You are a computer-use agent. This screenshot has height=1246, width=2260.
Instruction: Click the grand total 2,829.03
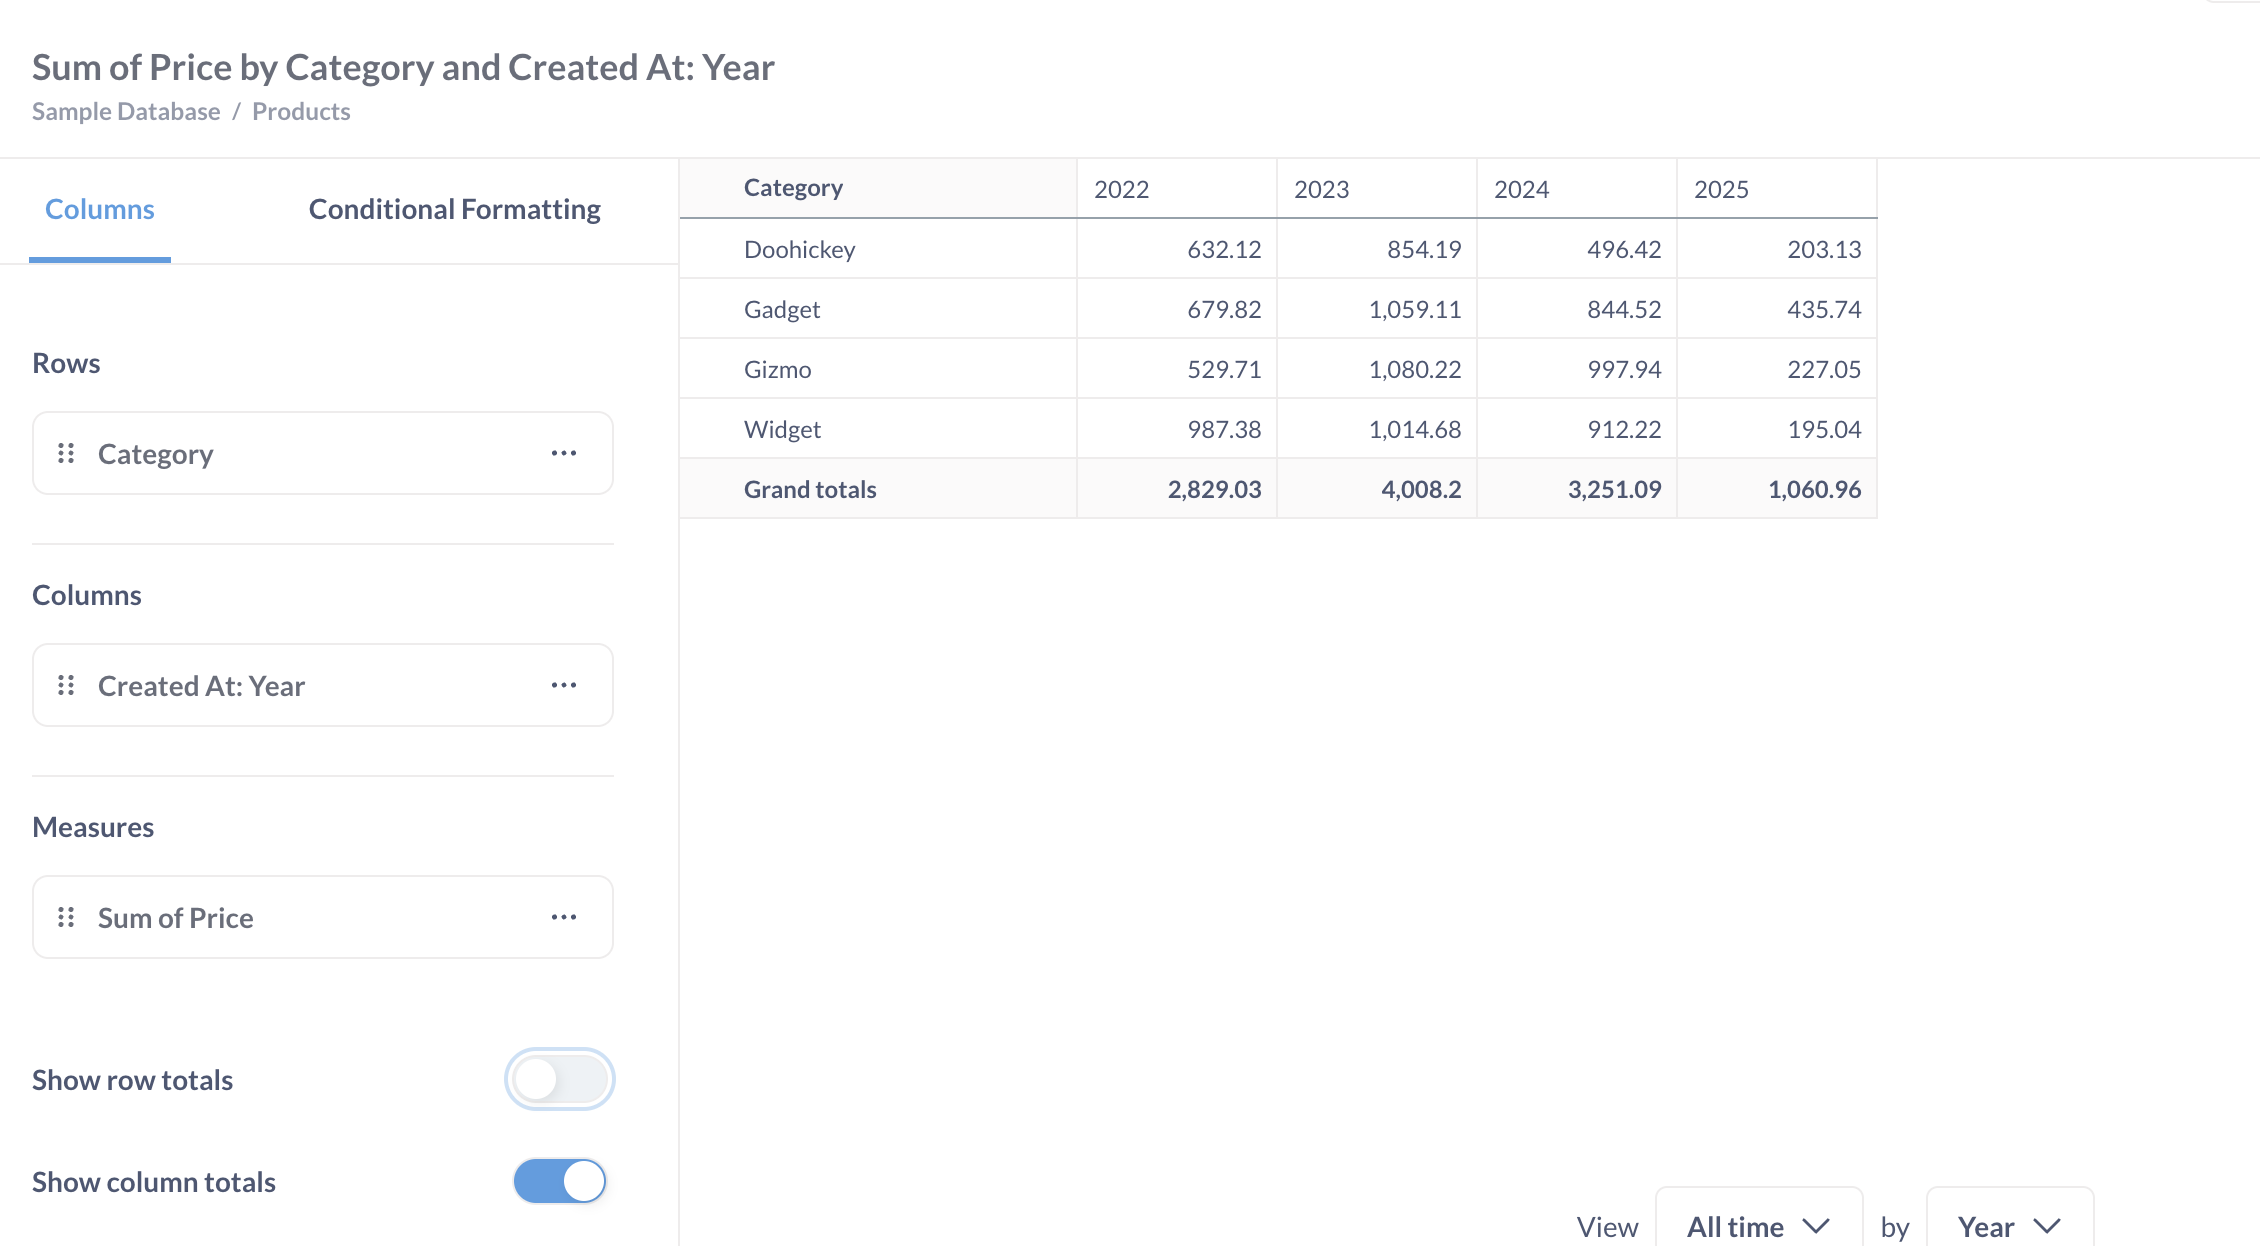pos(1177,489)
